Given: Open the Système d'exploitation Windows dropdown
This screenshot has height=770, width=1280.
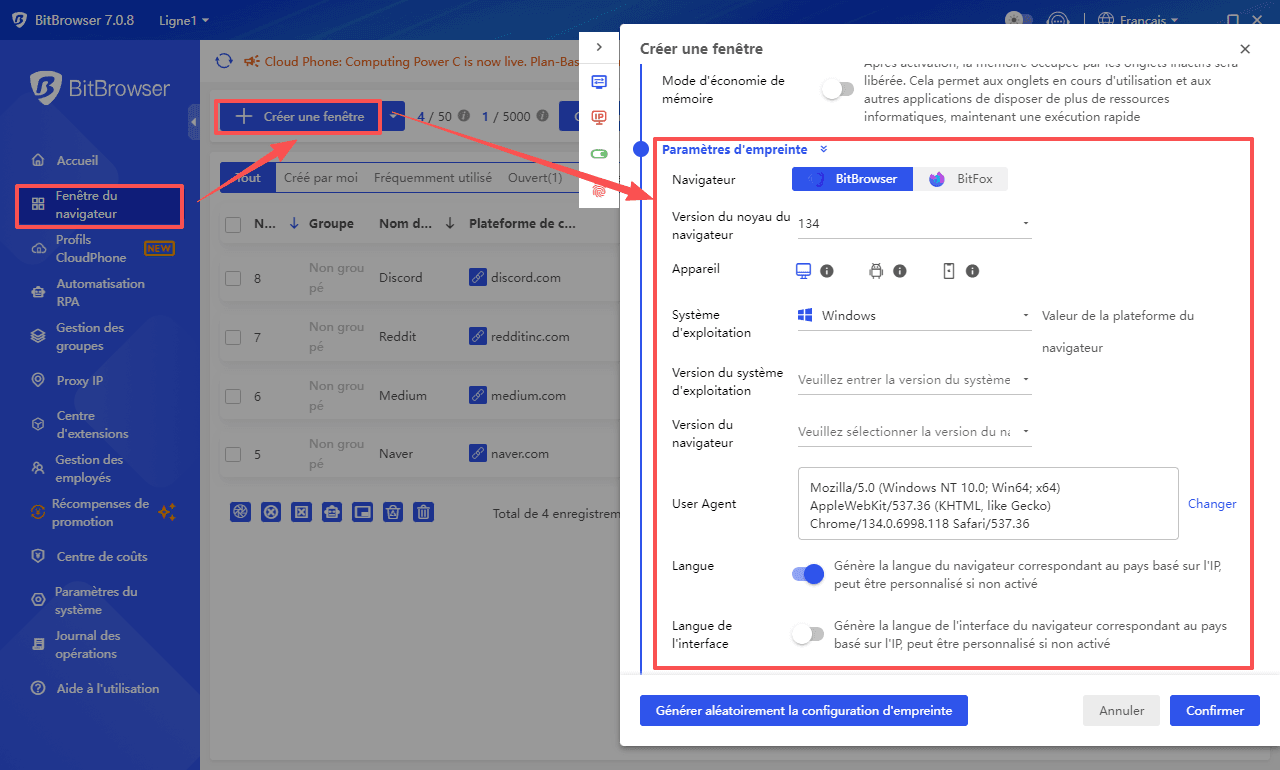Looking at the screenshot, I should click(x=914, y=316).
